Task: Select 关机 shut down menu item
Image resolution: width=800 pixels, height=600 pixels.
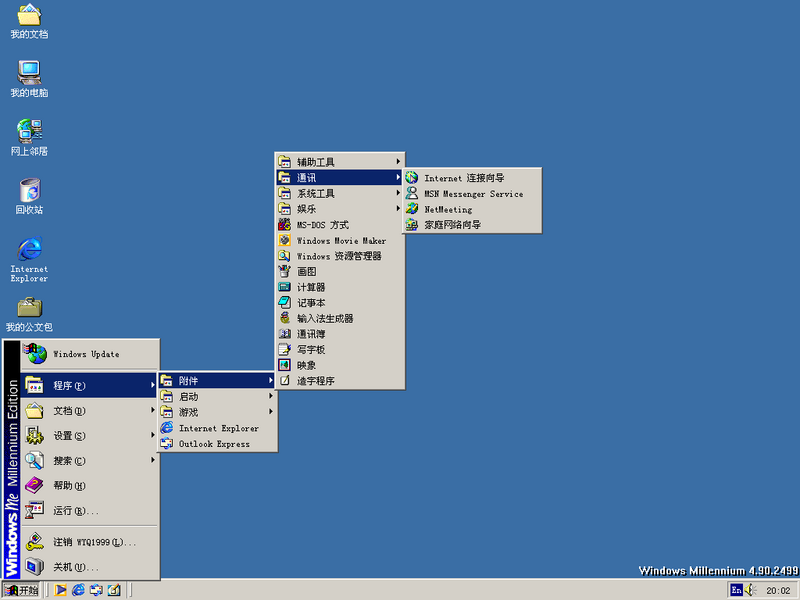Action: (90, 567)
